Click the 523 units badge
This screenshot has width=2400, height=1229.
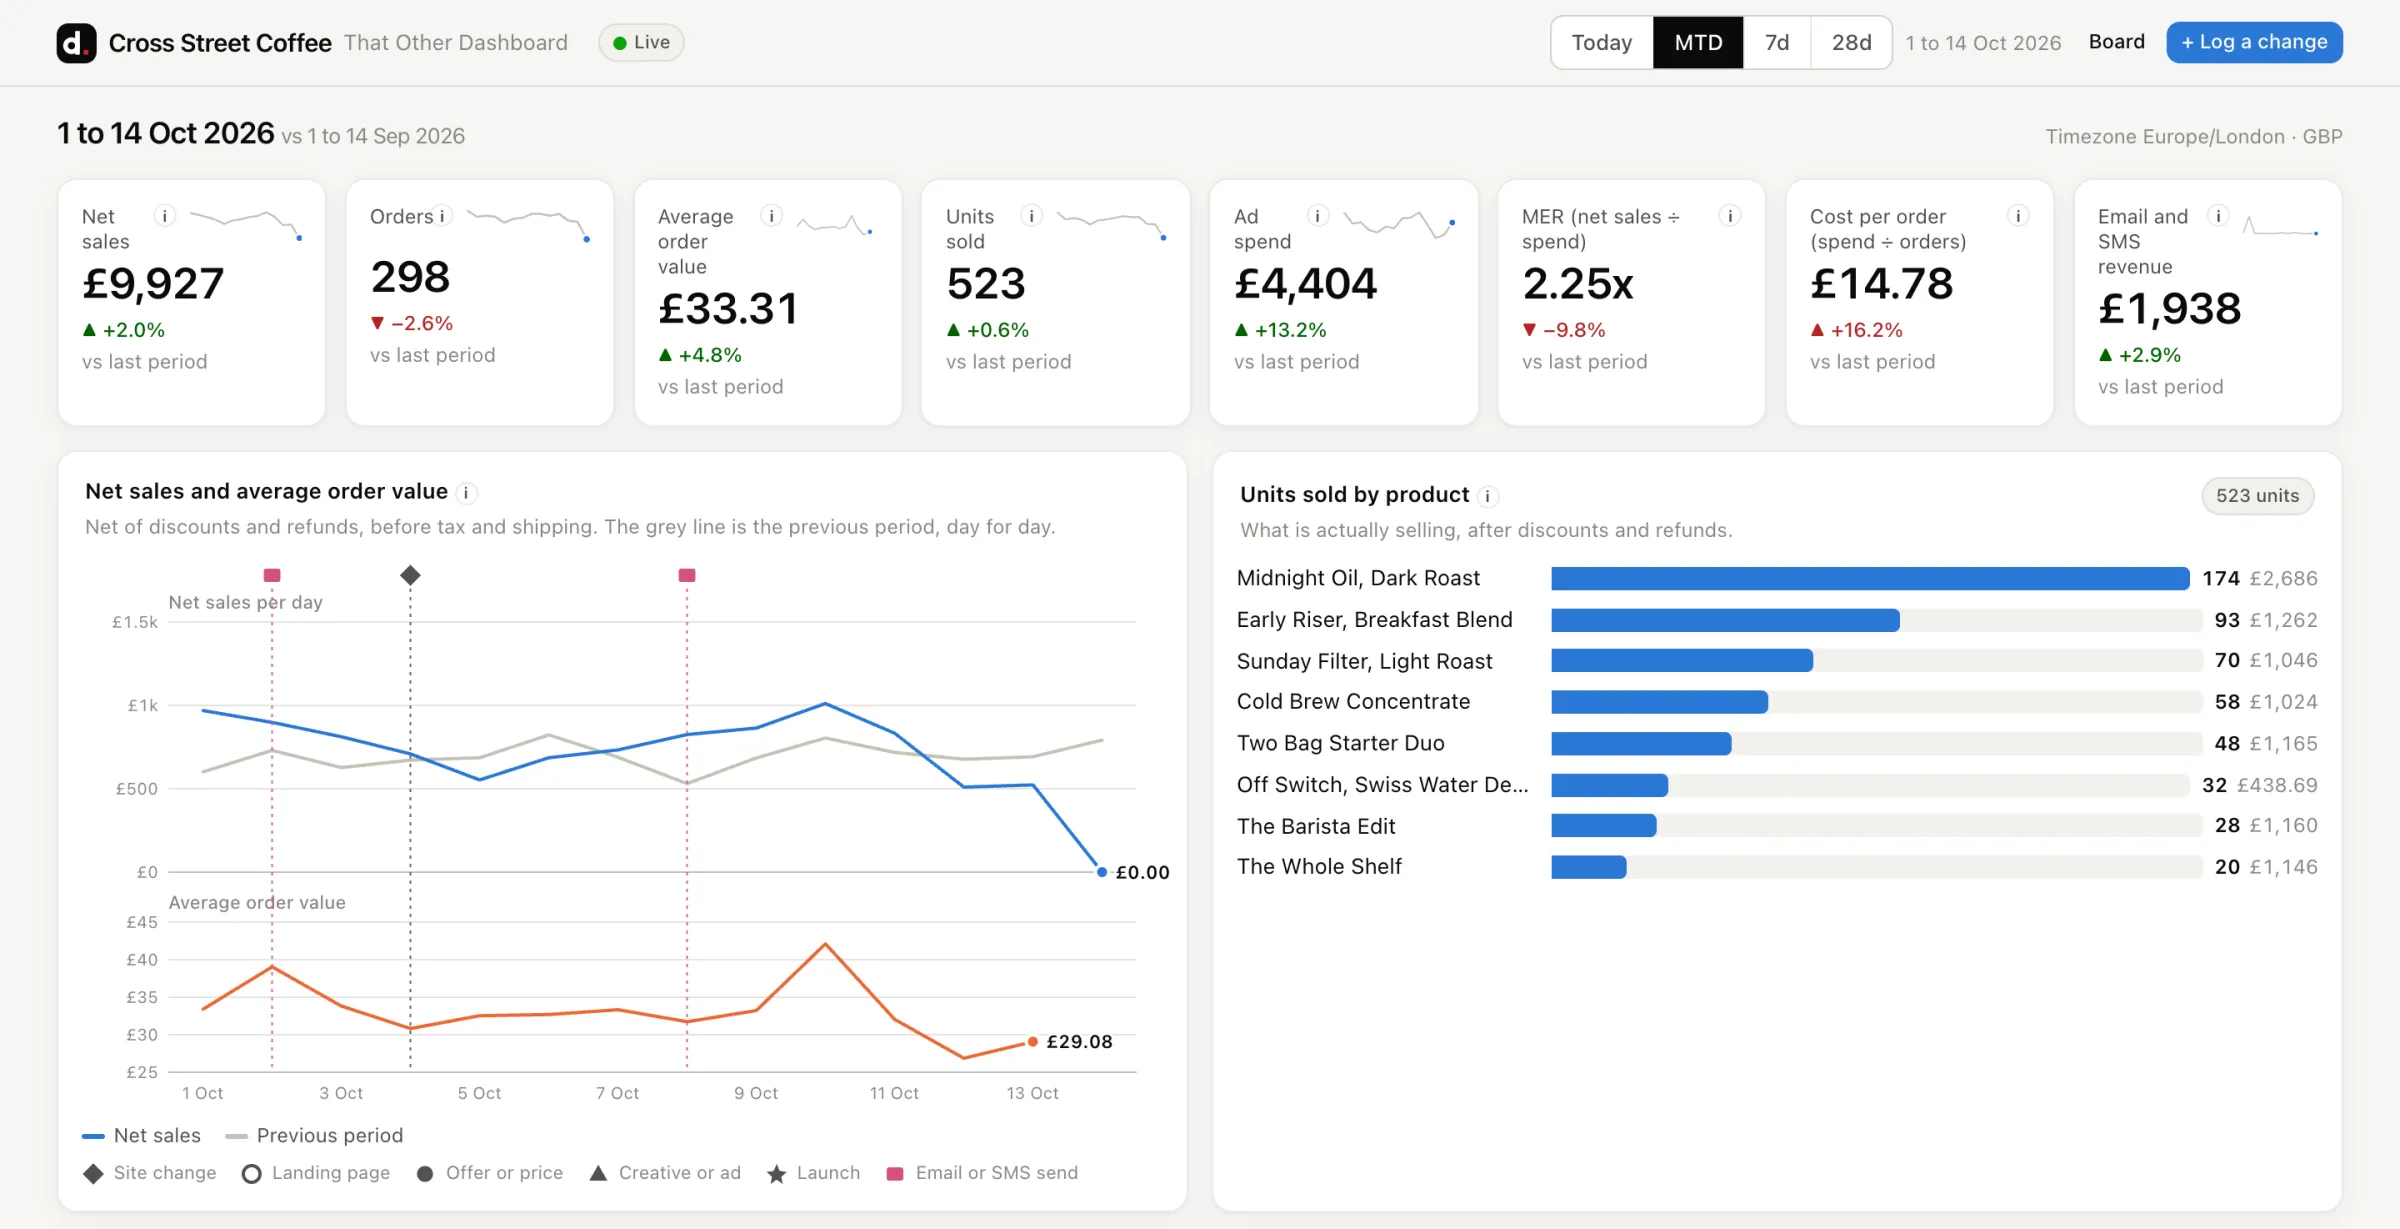click(2257, 496)
